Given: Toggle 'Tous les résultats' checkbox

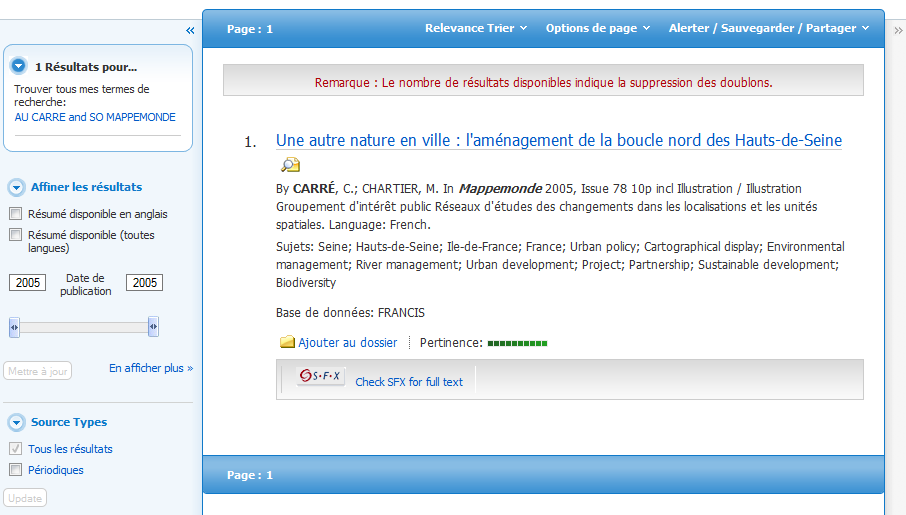Looking at the screenshot, I should (16, 449).
